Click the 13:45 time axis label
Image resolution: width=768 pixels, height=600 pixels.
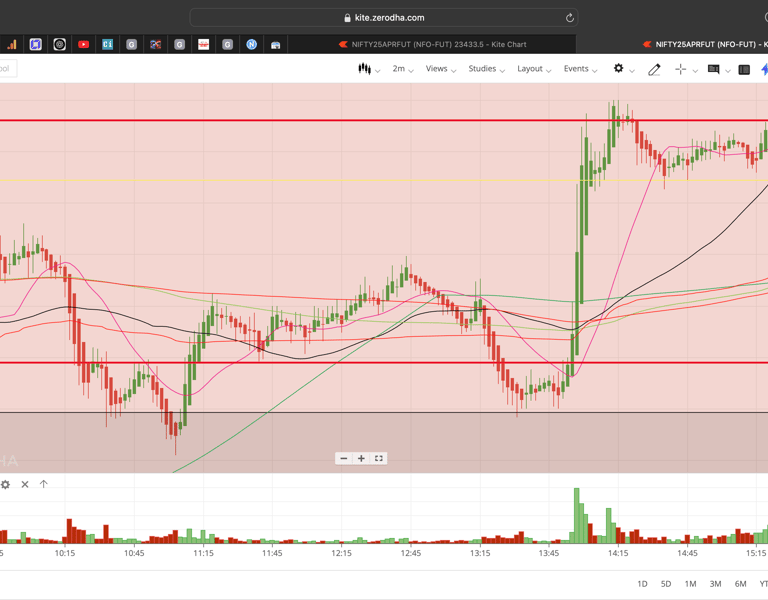pos(549,553)
